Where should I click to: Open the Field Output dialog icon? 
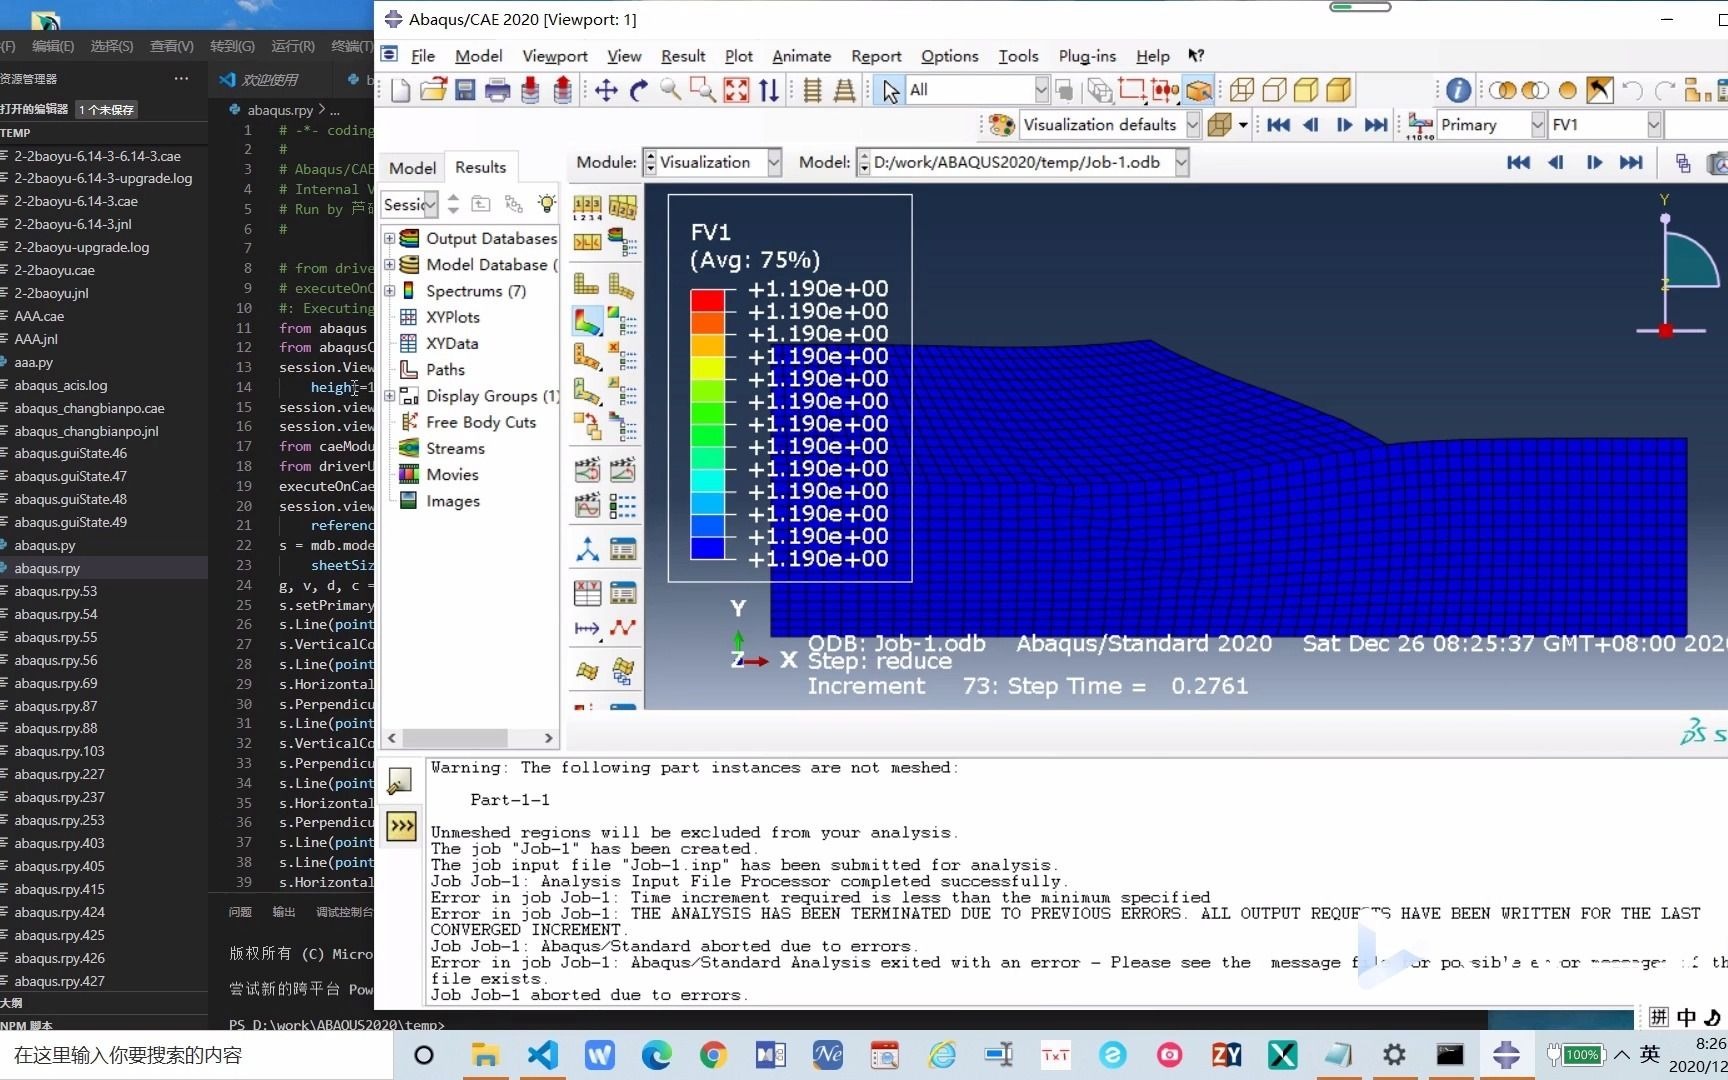(1420, 125)
